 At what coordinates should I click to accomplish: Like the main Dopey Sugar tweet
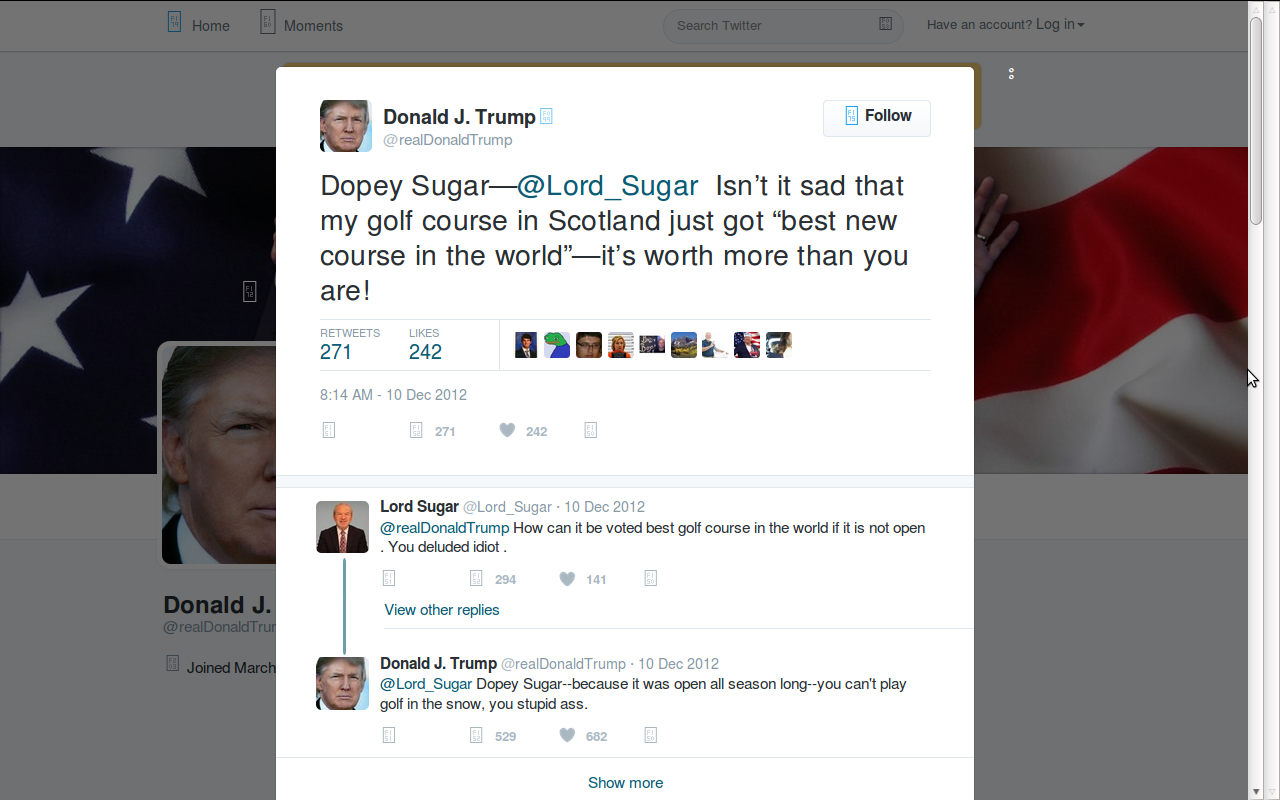click(507, 430)
